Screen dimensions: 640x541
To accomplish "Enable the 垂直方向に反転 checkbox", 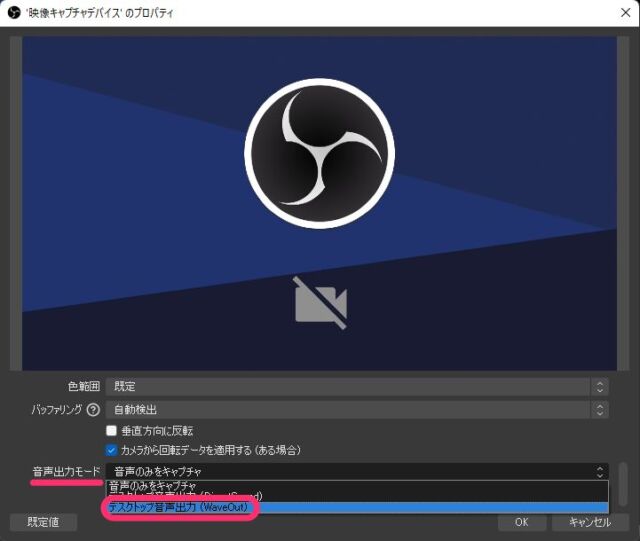I will pos(112,430).
